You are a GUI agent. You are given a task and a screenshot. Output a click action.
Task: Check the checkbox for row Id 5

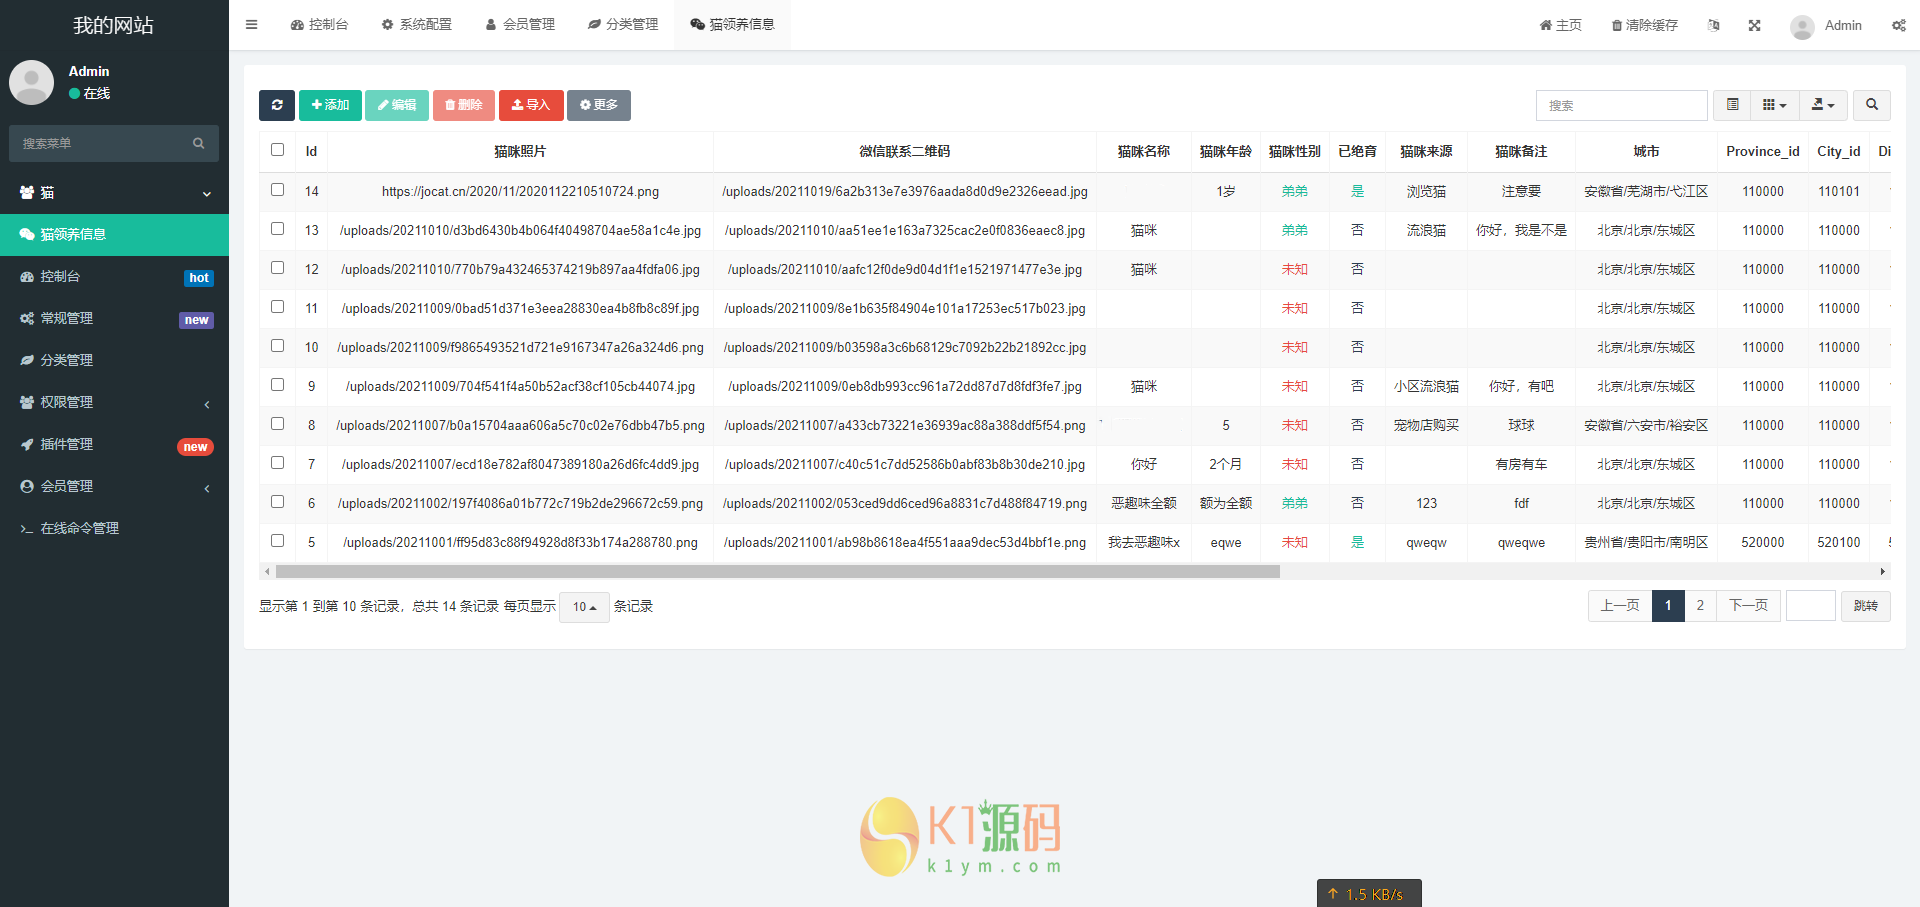(x=277, y=541)
